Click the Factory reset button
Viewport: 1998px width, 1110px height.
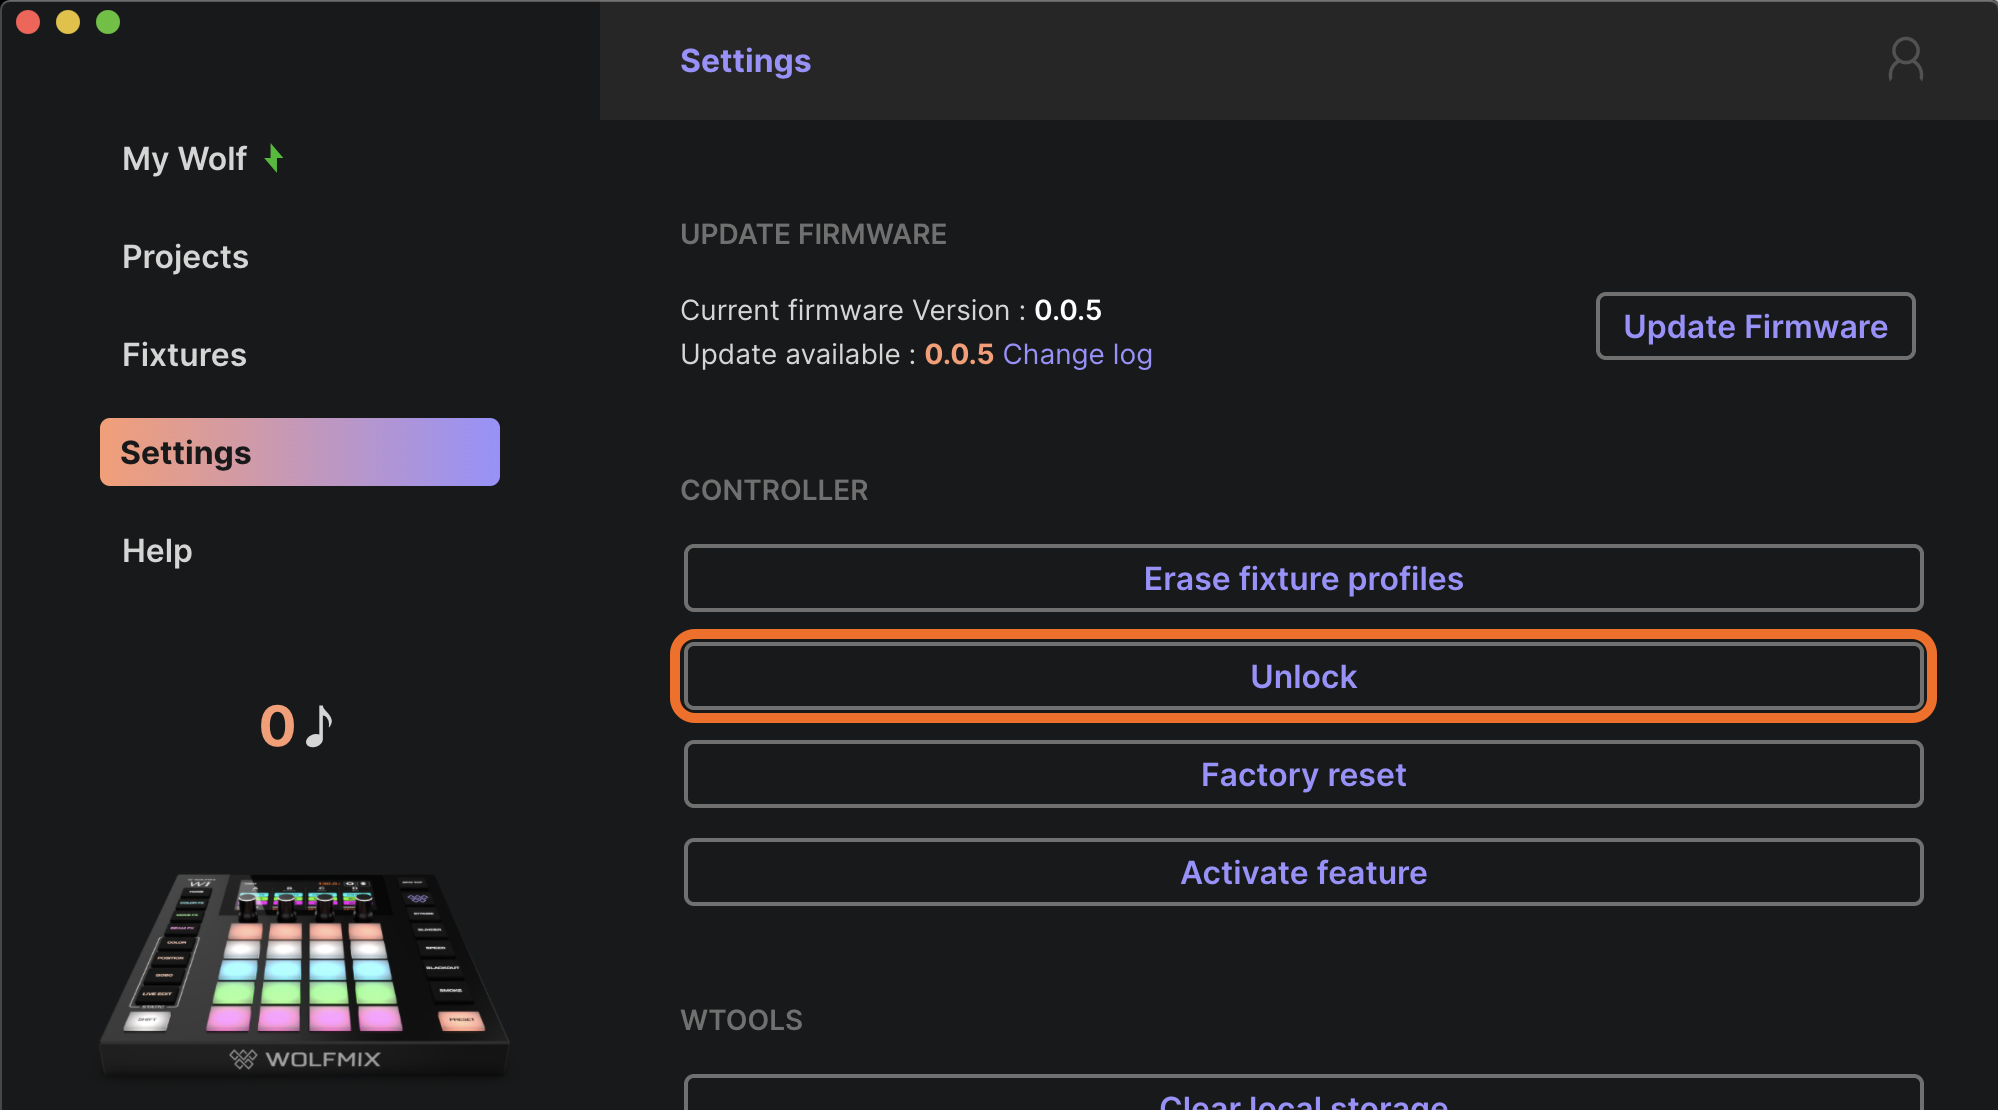point(1303,775)
